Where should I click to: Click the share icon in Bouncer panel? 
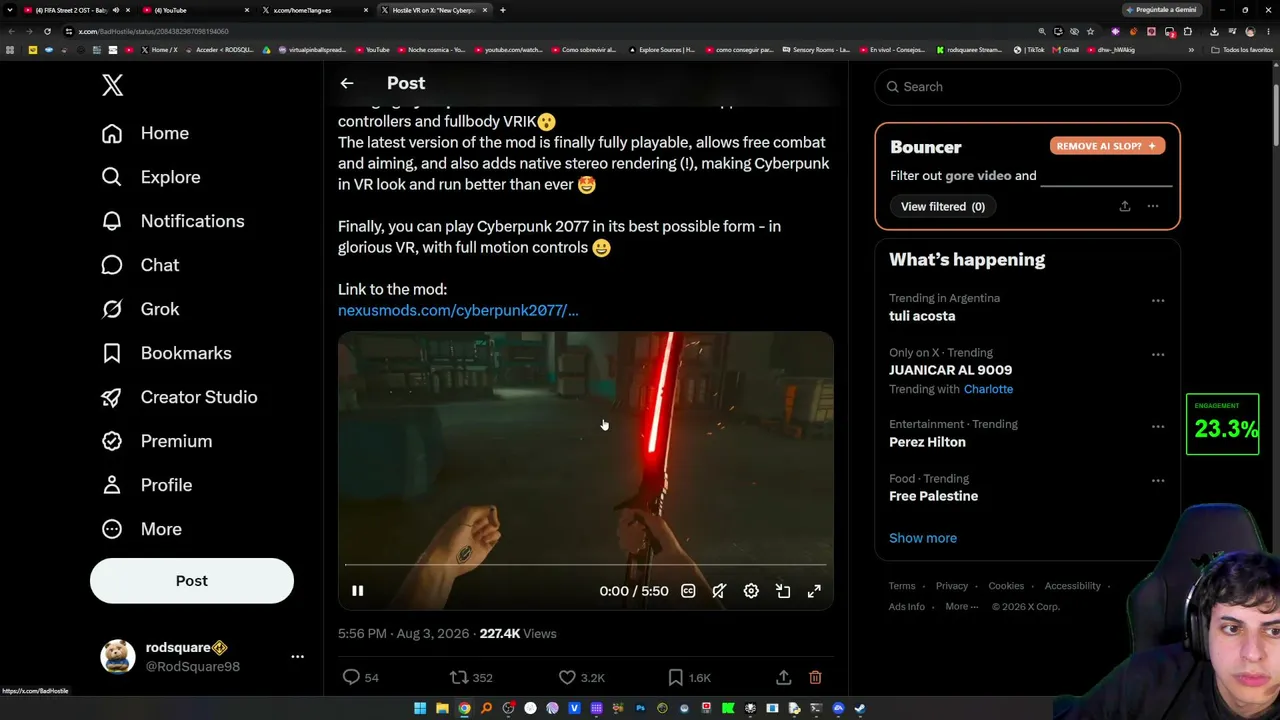click(x=1125, y=206)
